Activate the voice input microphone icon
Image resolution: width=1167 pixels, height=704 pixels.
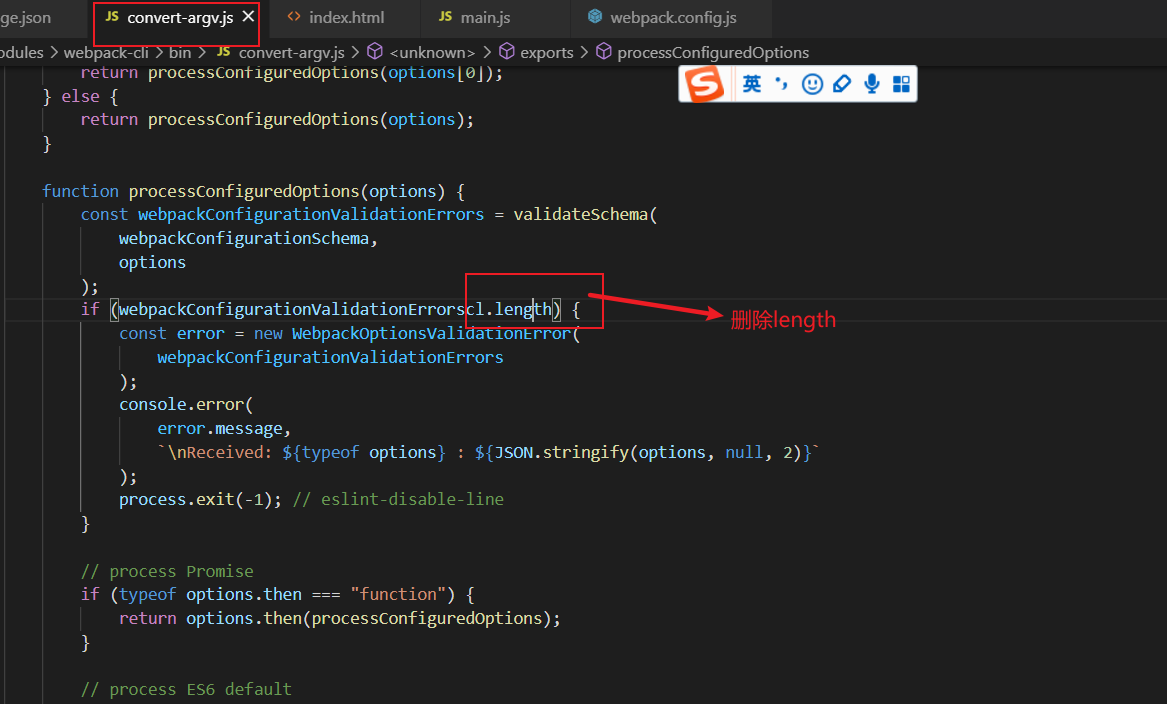click(871, 84)
